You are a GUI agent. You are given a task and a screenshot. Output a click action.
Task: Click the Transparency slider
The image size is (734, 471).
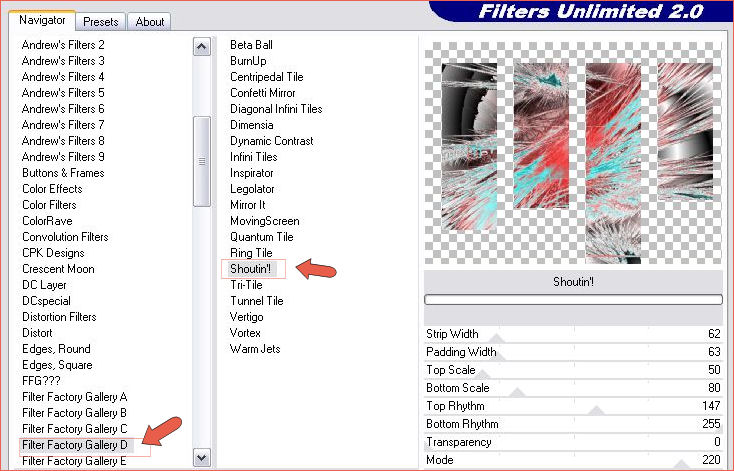tap(573, 442)
